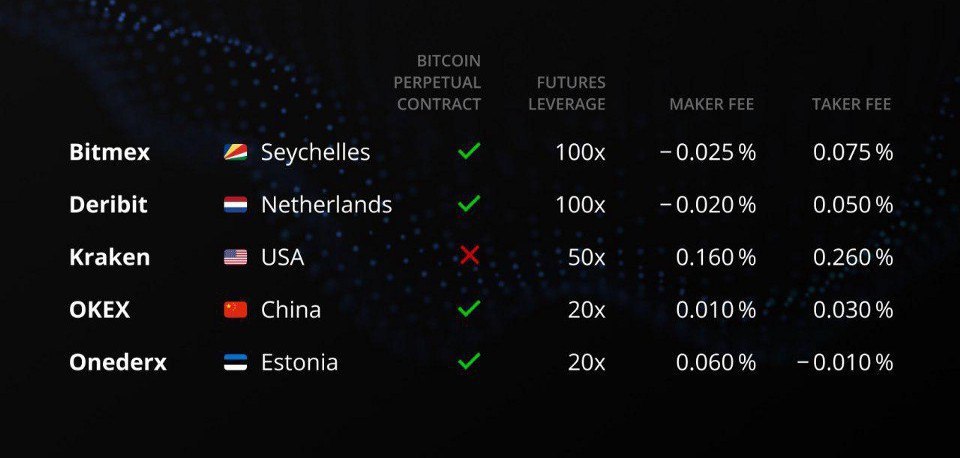
Task: Select the Futures Leverage column header
Action: [x=571, y=93]
